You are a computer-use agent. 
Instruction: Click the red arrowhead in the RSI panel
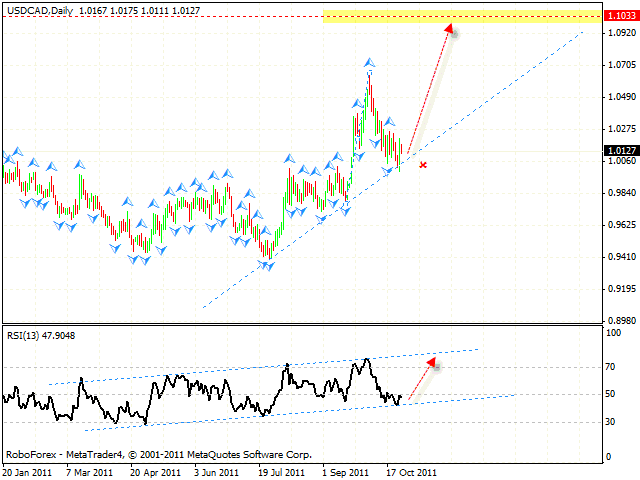tap(432, 362)
